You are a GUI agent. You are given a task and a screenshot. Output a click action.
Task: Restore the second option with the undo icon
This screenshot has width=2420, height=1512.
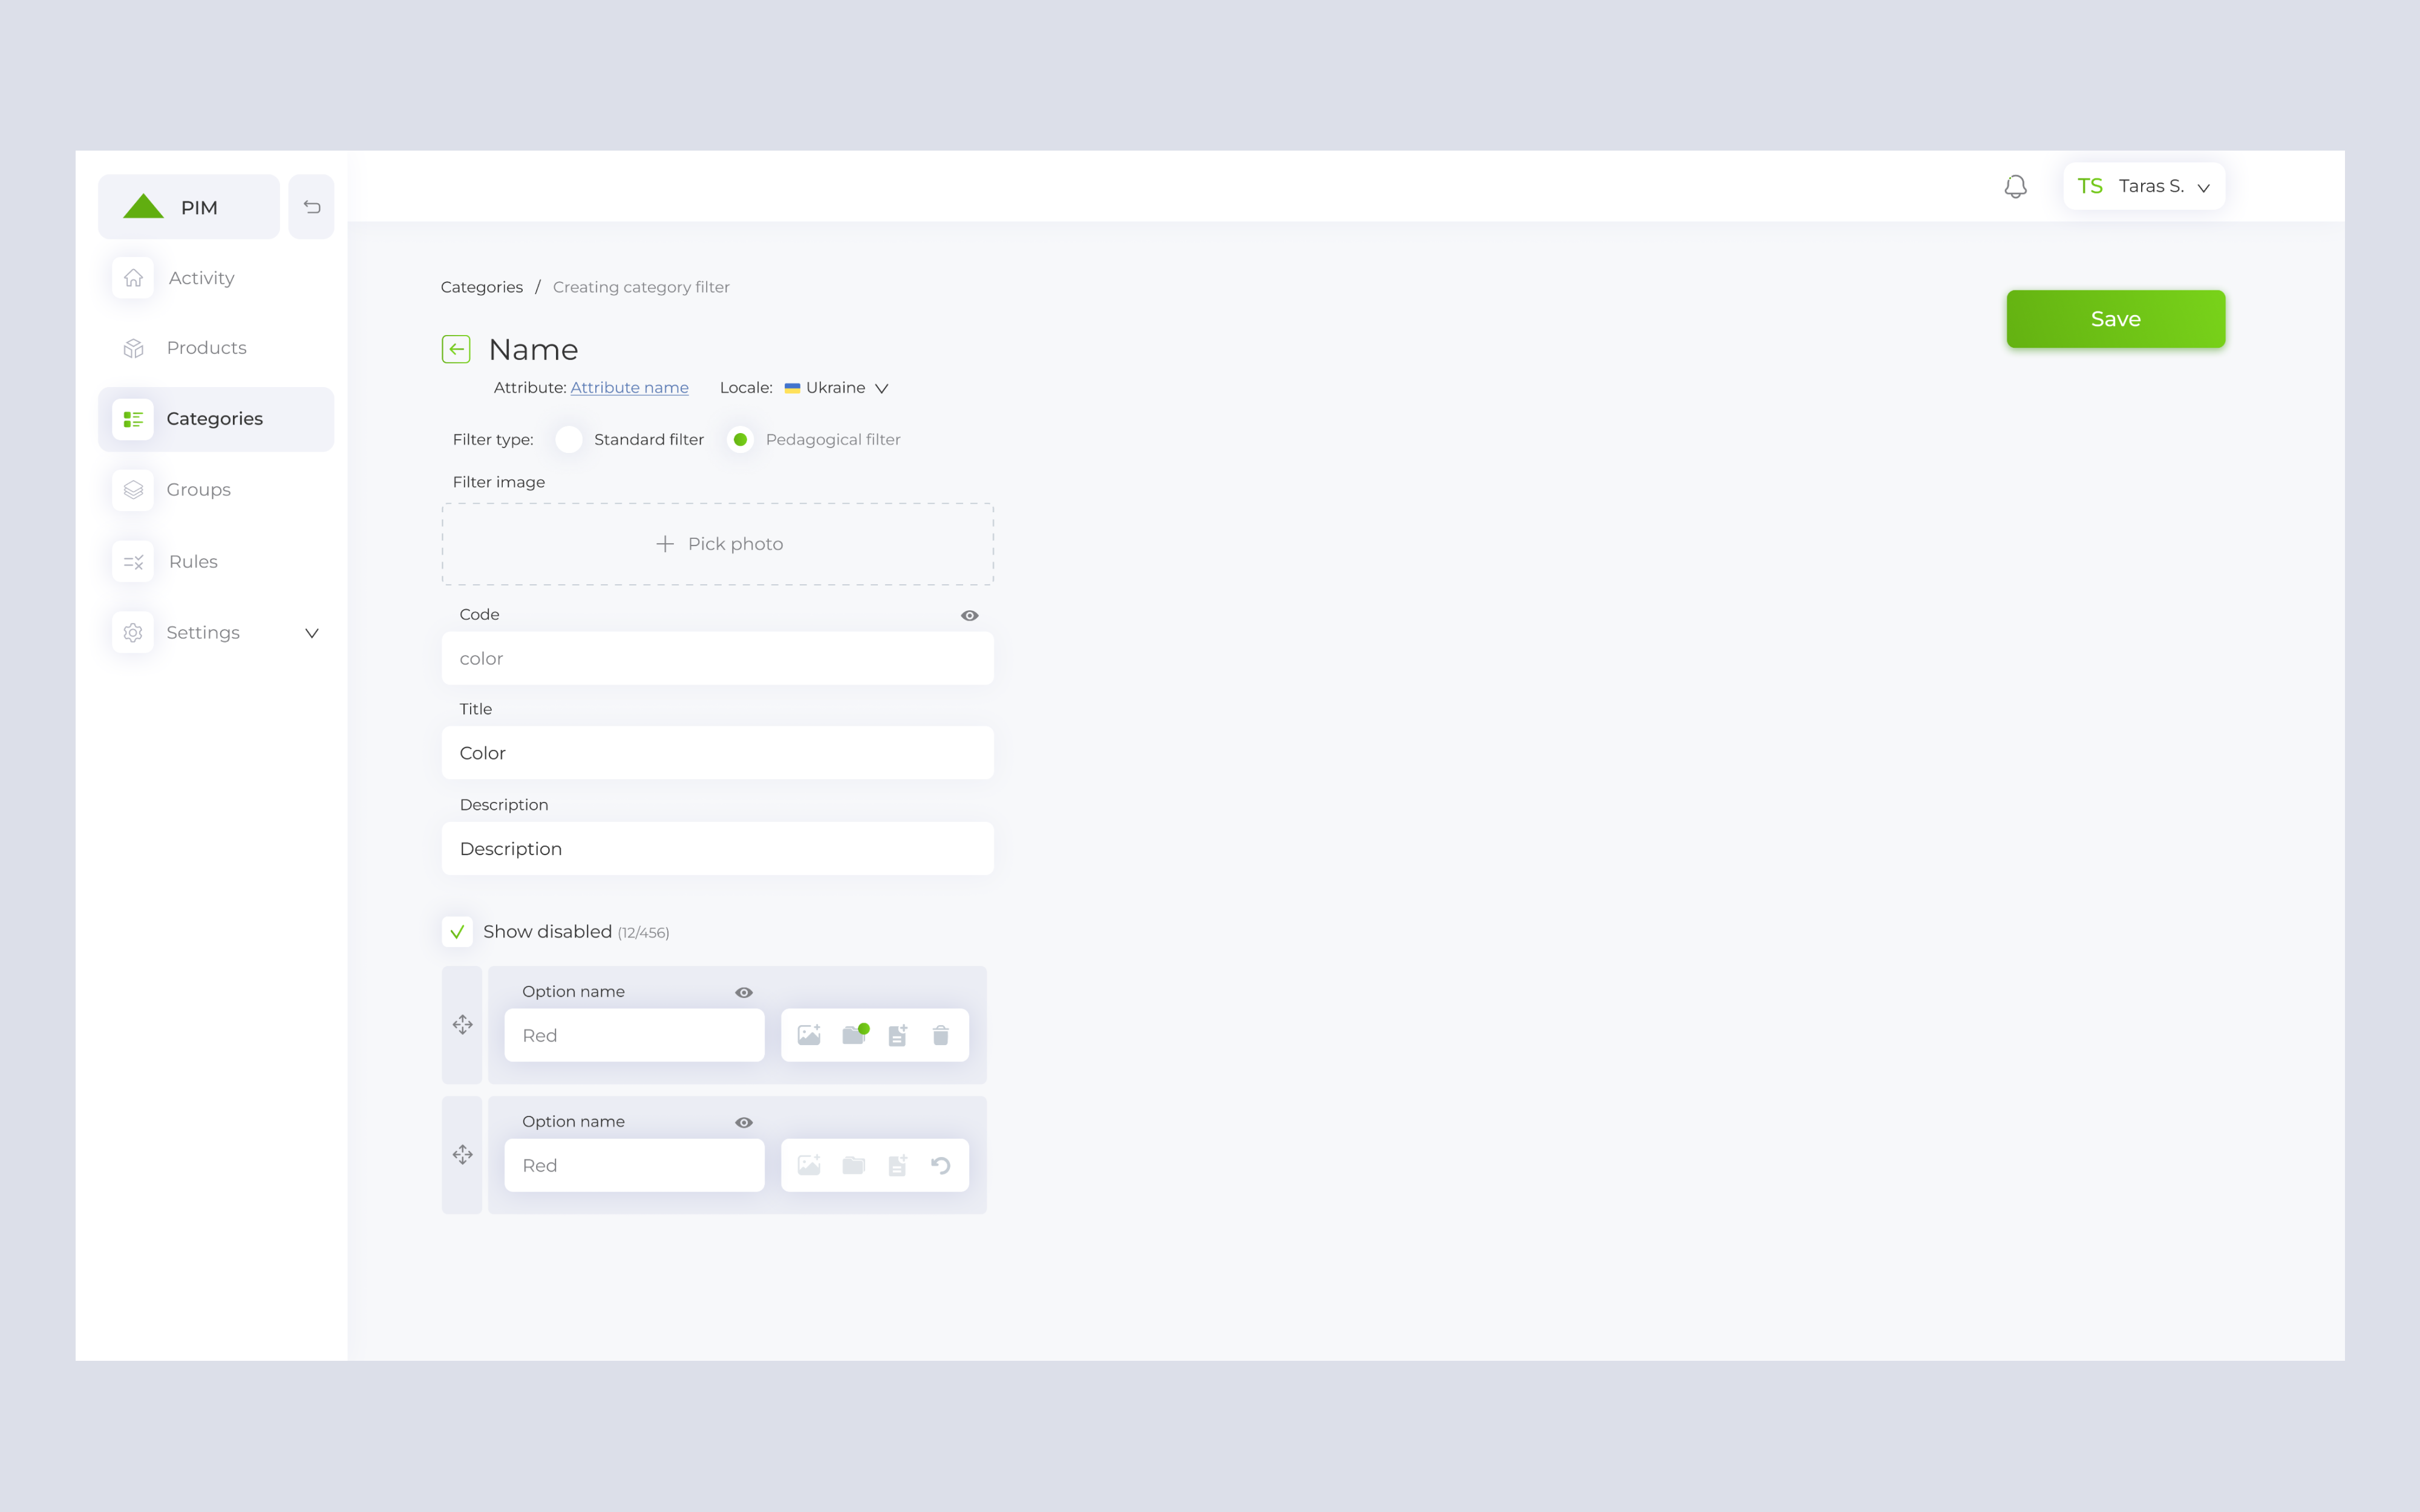click(x=940, y=1165)
